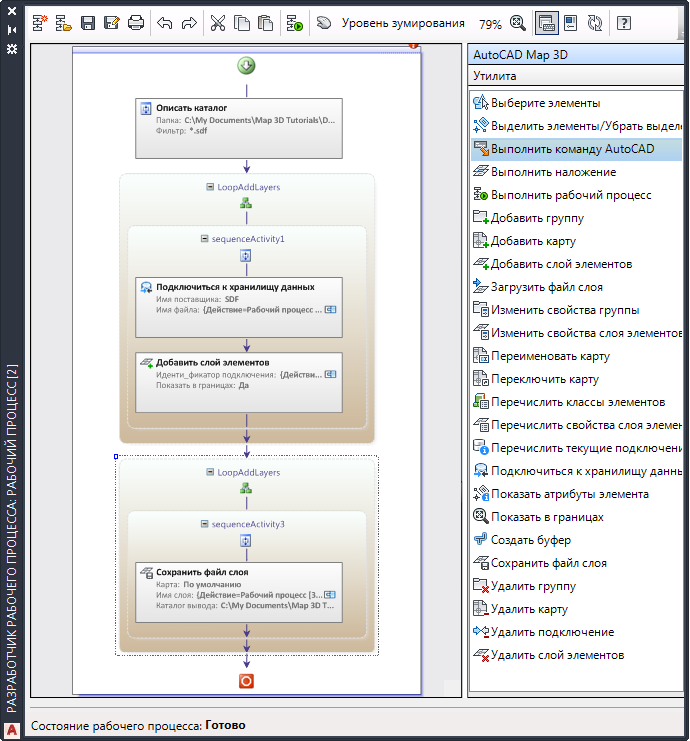This screenshot has height=741, width=690.
Task: Pick 'Добавить слой элементов' in the activity list
Action: point(577,264)
